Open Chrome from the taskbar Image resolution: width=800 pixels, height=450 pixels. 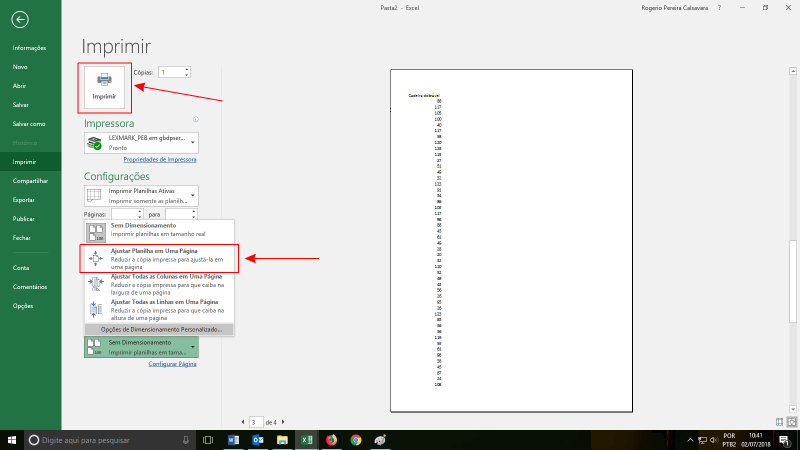pos(356,439)
